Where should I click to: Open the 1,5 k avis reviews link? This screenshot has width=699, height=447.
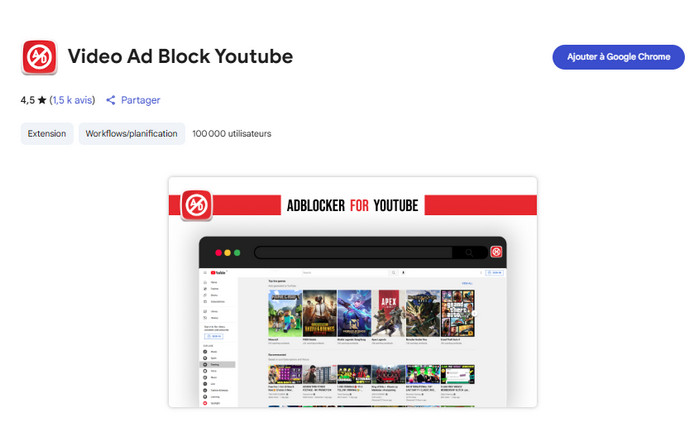tap(72, 101)
